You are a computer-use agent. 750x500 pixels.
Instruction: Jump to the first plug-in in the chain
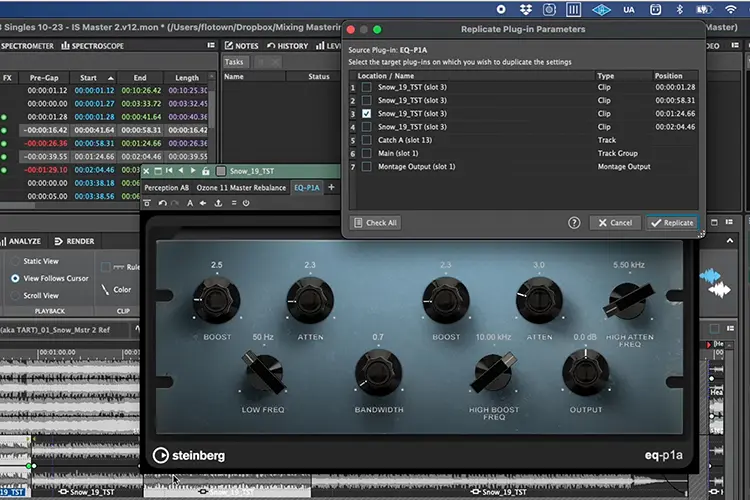click(x=169, y=171)
